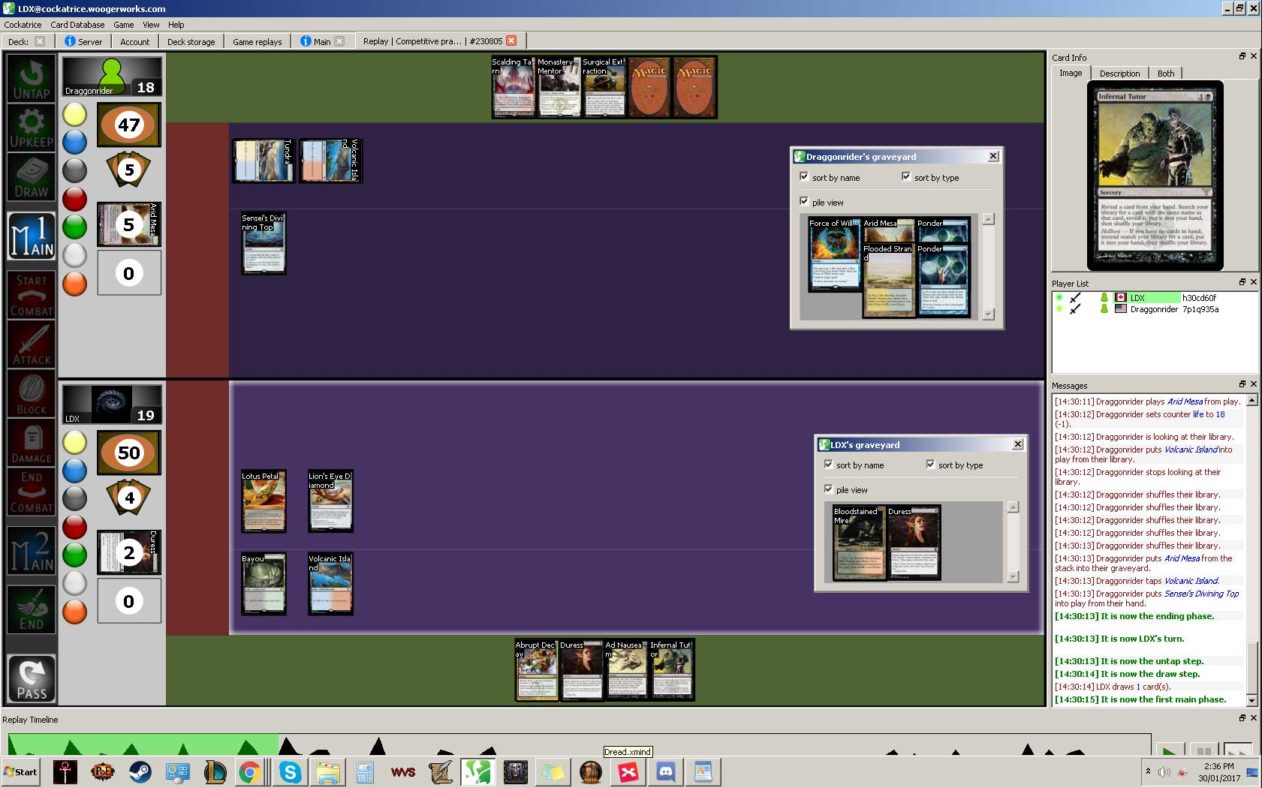Open the Card Database menu

click(79, 24)
